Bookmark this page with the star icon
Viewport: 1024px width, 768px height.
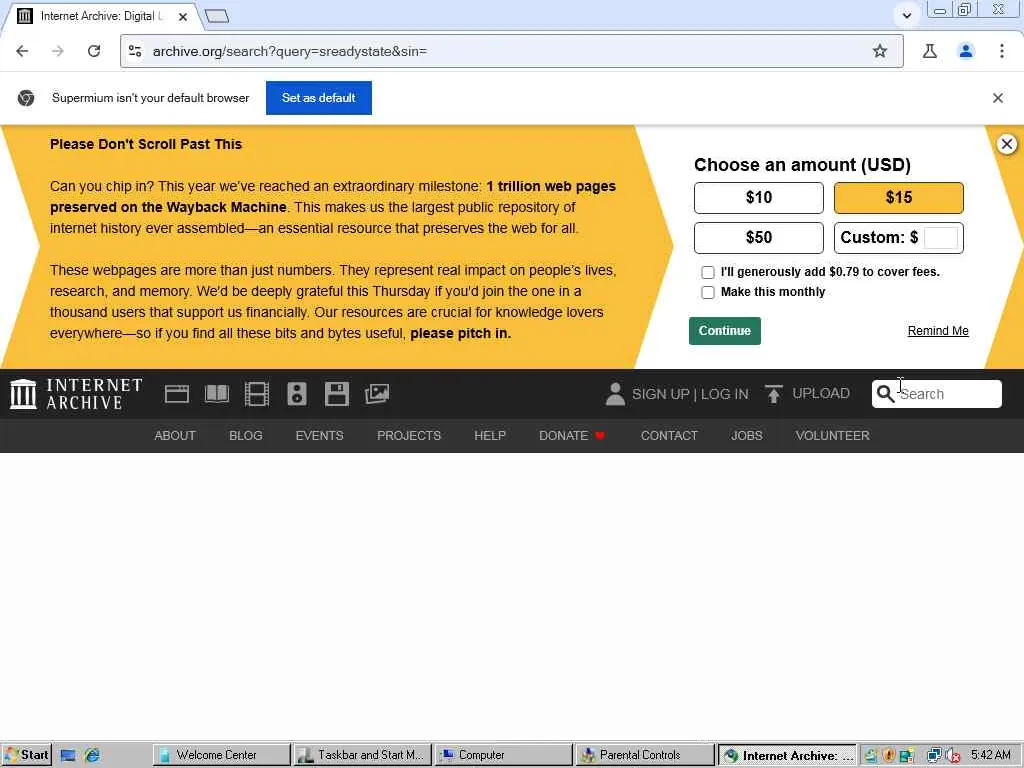tap(880, 51)
